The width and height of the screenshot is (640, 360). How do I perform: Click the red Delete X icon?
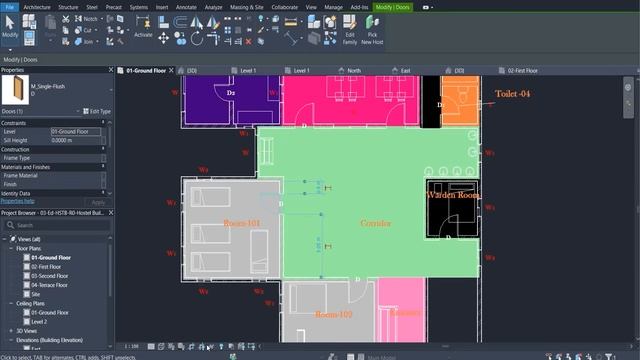(248, 42)
